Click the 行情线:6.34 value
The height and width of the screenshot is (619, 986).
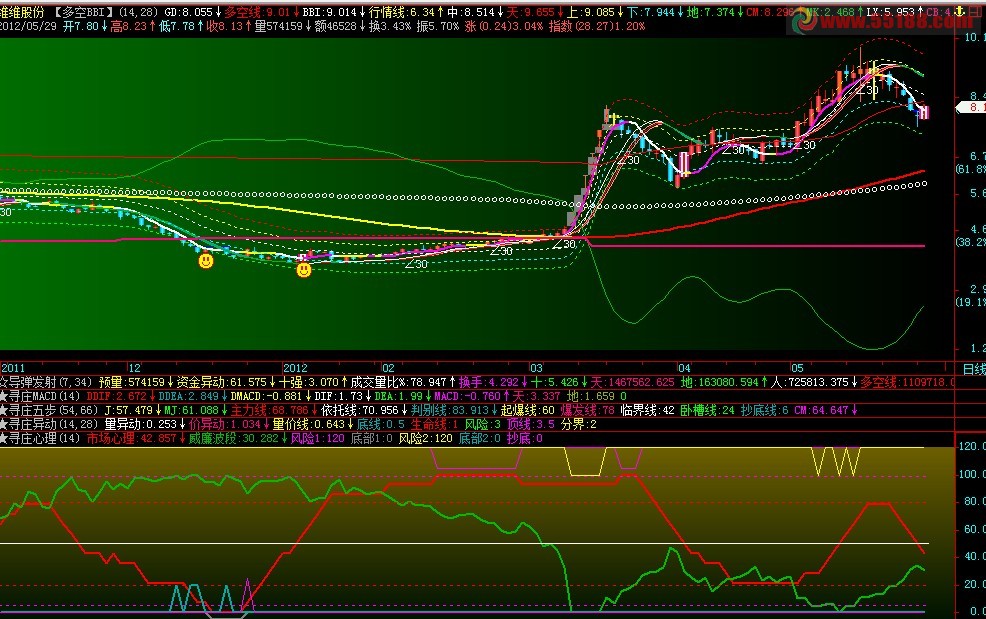tap(401, 12)
